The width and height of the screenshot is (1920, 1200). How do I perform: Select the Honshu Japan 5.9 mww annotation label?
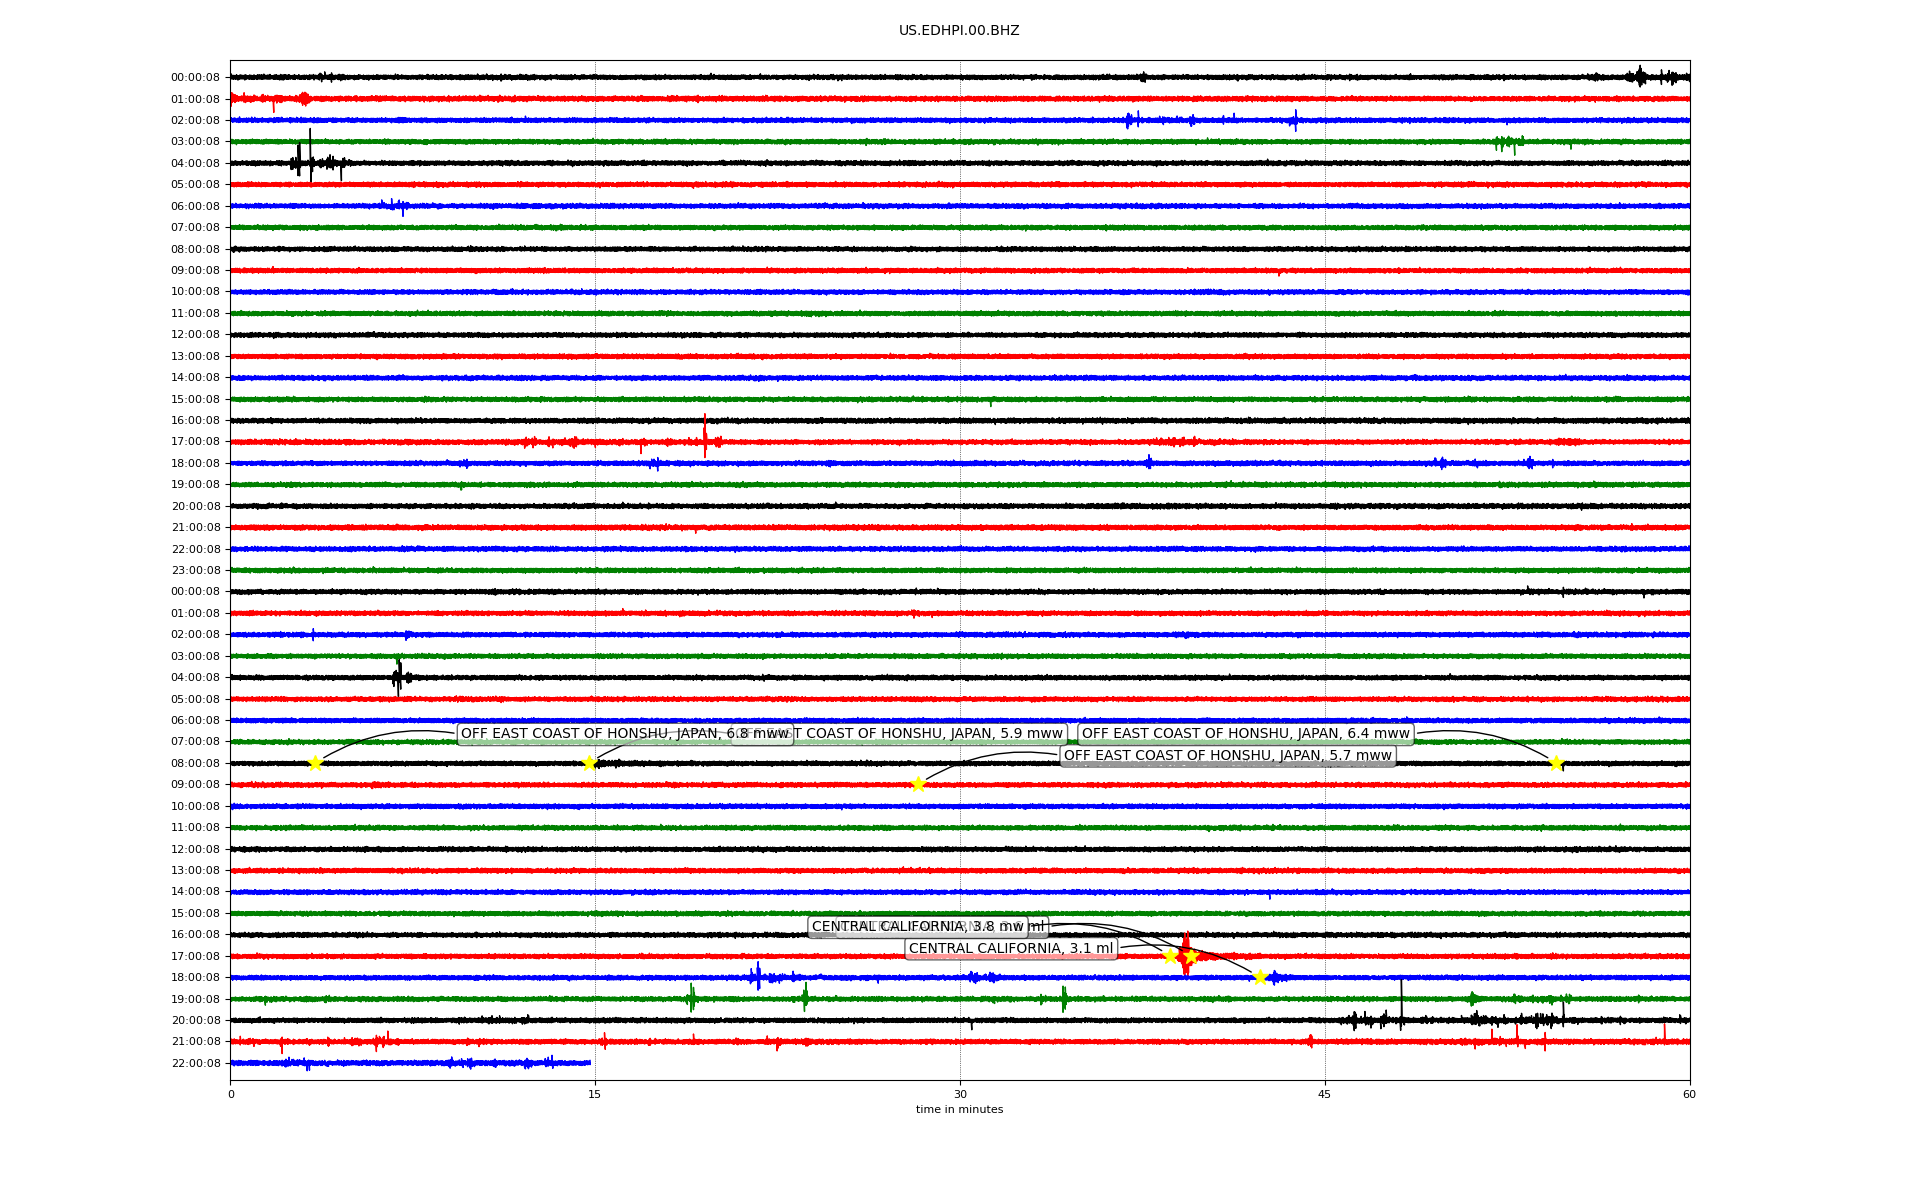pyautogui.click(x=930, y=734)
